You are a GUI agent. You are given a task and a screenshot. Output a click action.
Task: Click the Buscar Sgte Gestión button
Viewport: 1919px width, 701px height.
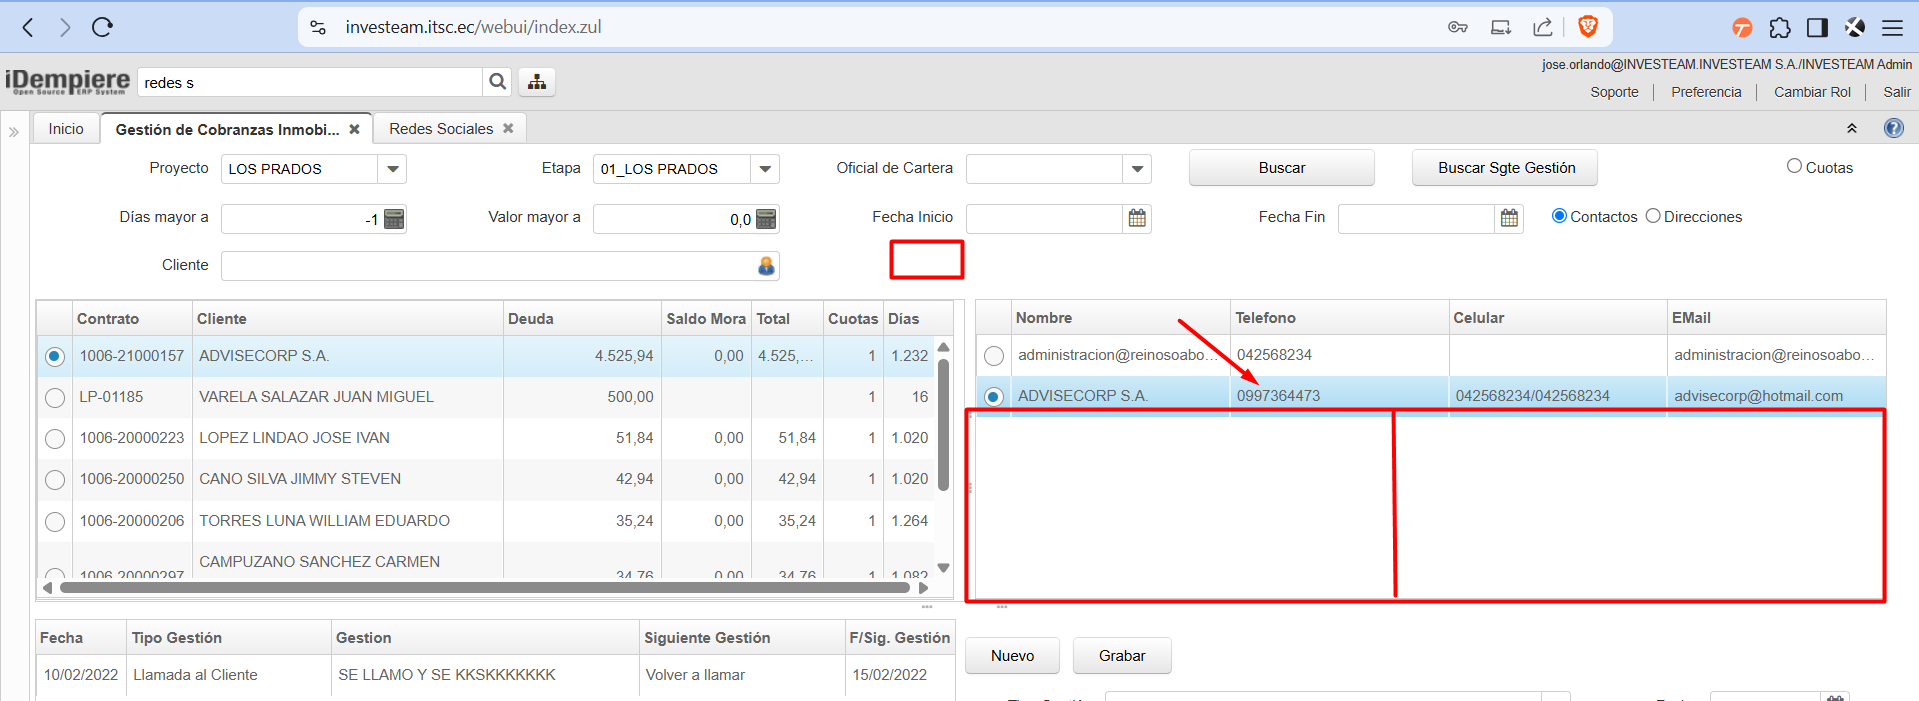point(1505,168)
